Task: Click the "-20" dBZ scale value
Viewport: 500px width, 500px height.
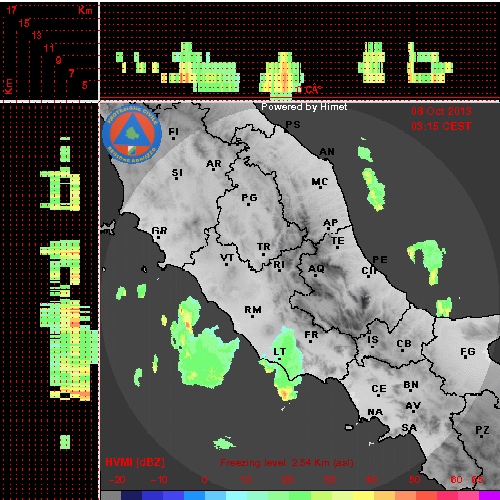Action: (117, 480)
